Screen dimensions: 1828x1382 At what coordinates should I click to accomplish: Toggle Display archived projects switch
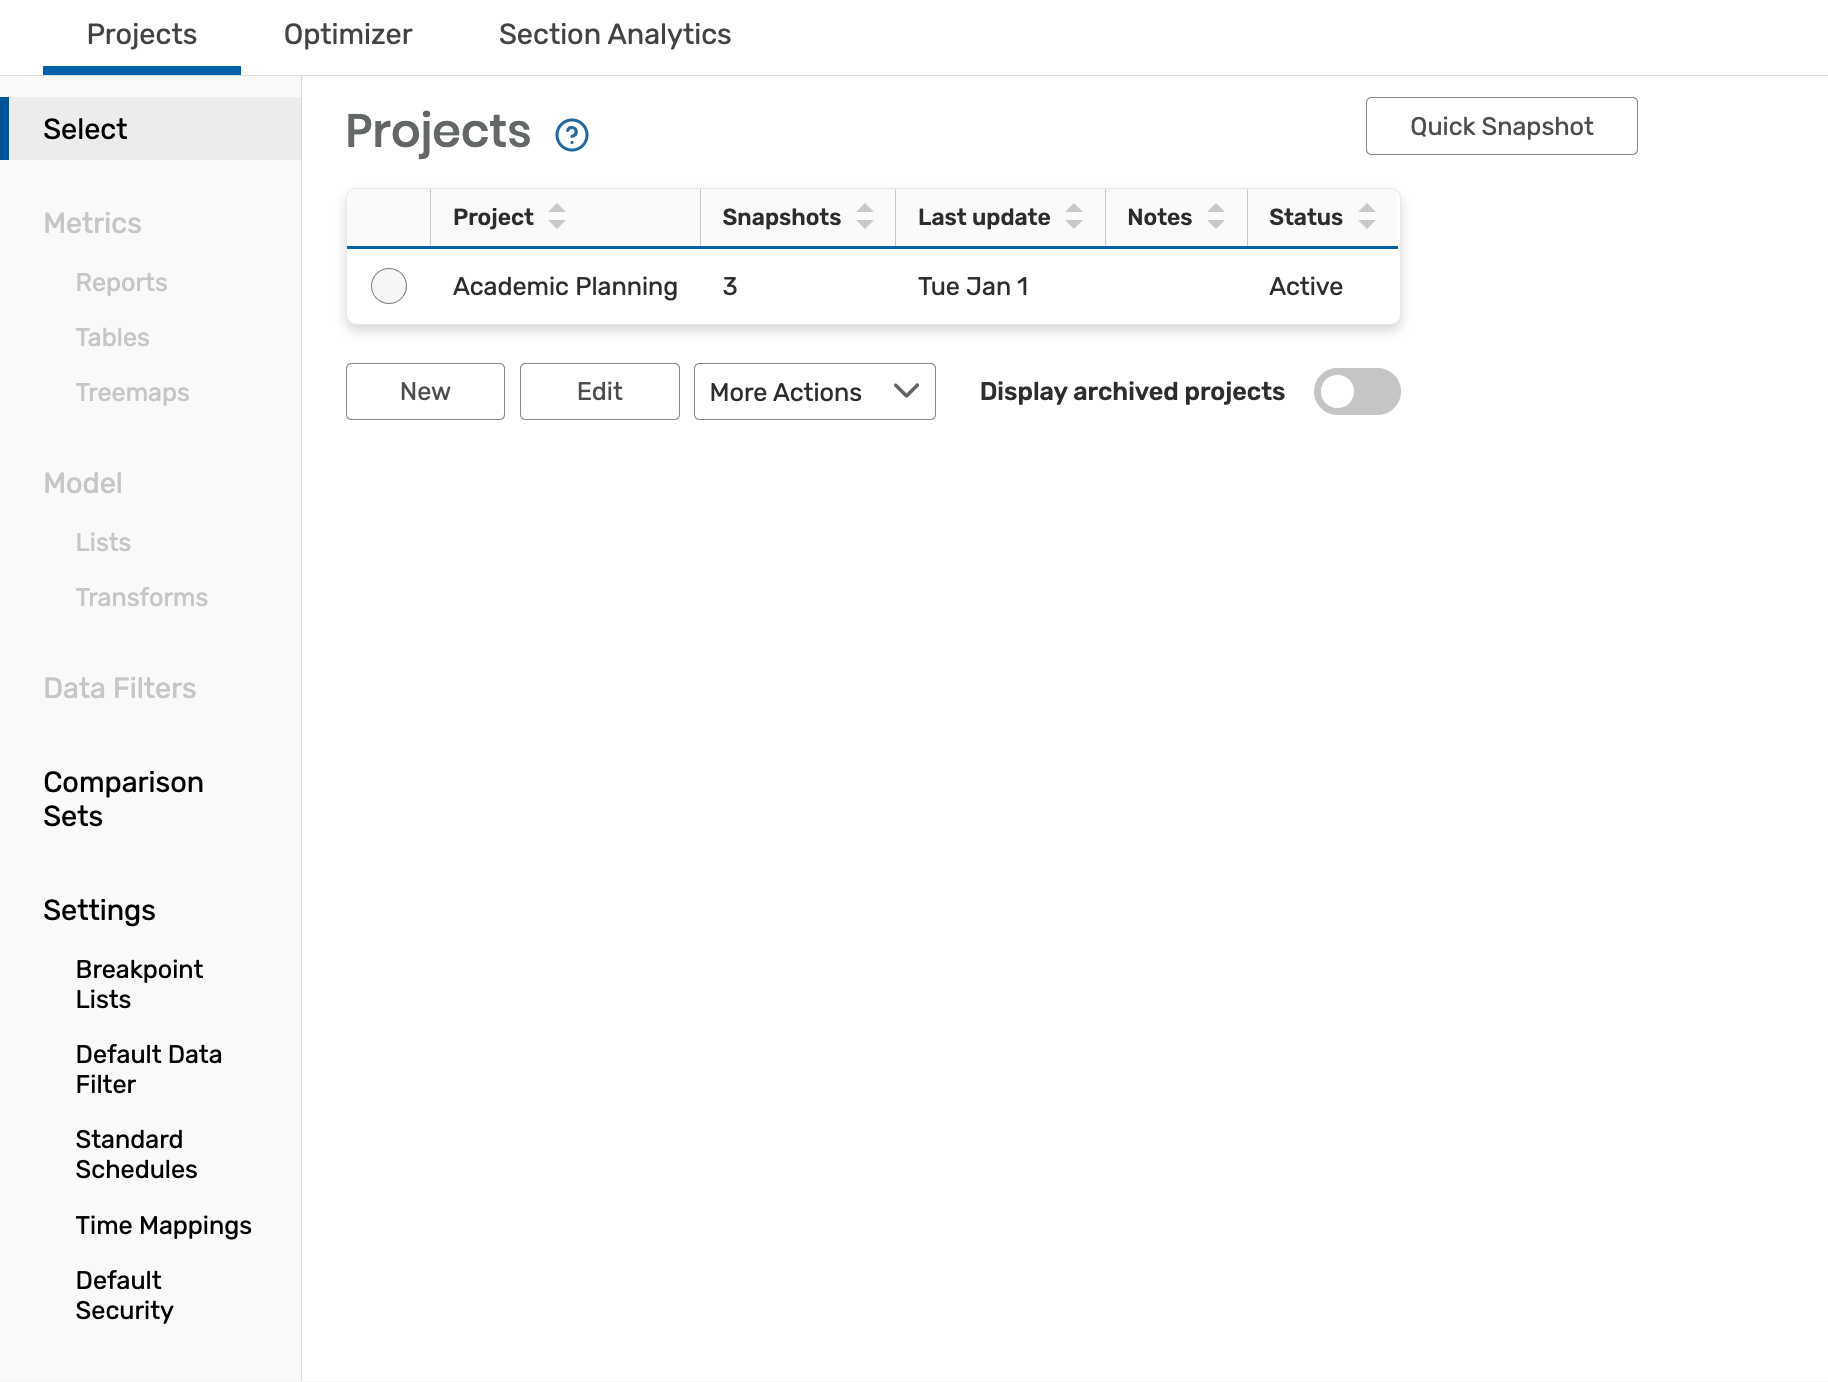click(x=1357, y=391)
